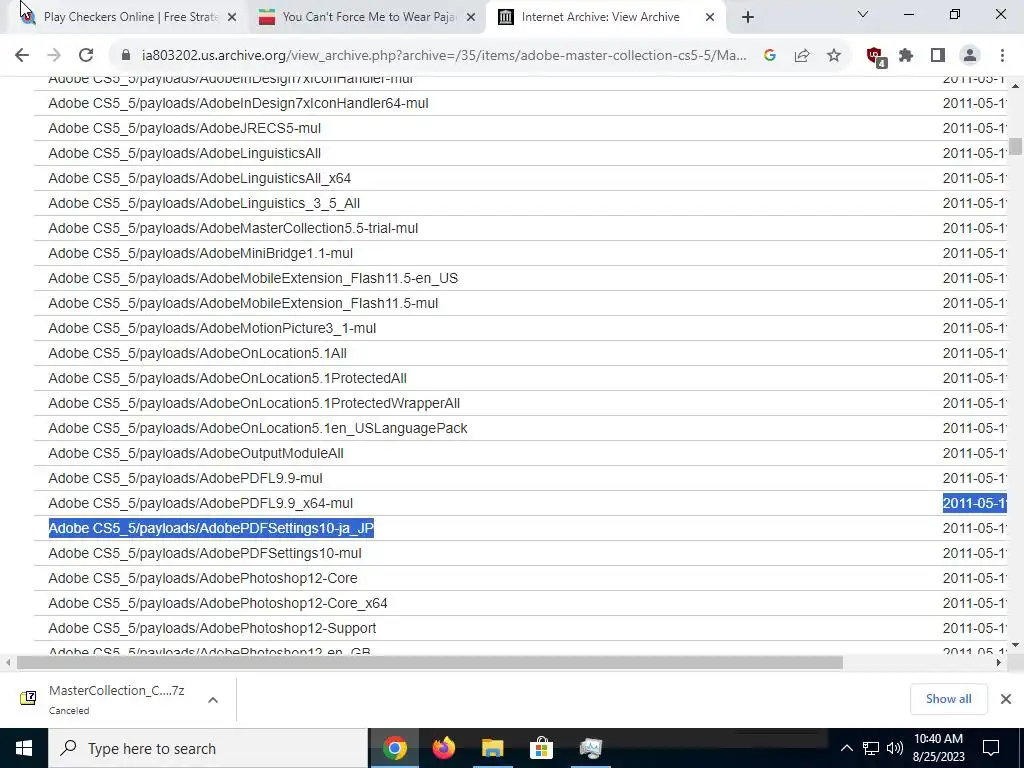The width and height of the screenshot is (1024, 768).
Task: Close the Internet Archive tab
Action: (x=710, y=18)
